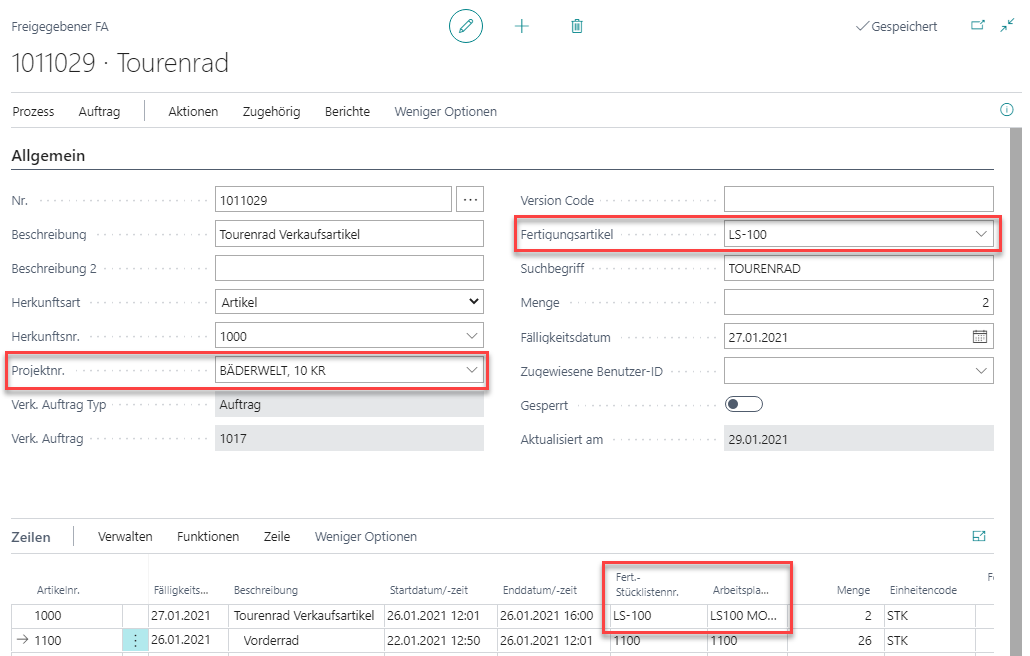Viewport: 1030px width, 656px height.
Task: Open the Funktionen menu in Zeilen
Action: coord(208,536)
